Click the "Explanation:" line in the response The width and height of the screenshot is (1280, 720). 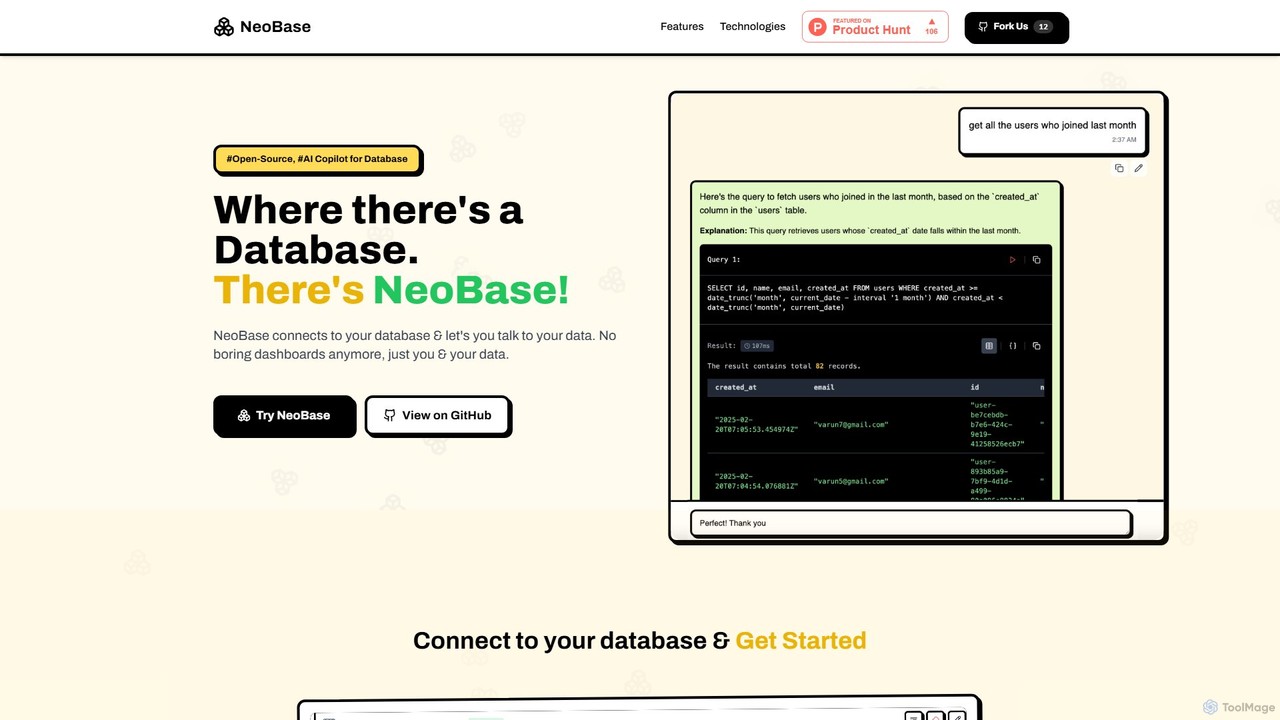[x=860, y=231]
